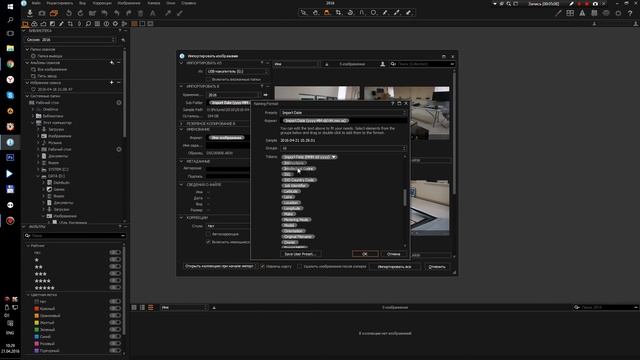
Task: Select the Pan hand cursor tool
Action: pos(315,13)
